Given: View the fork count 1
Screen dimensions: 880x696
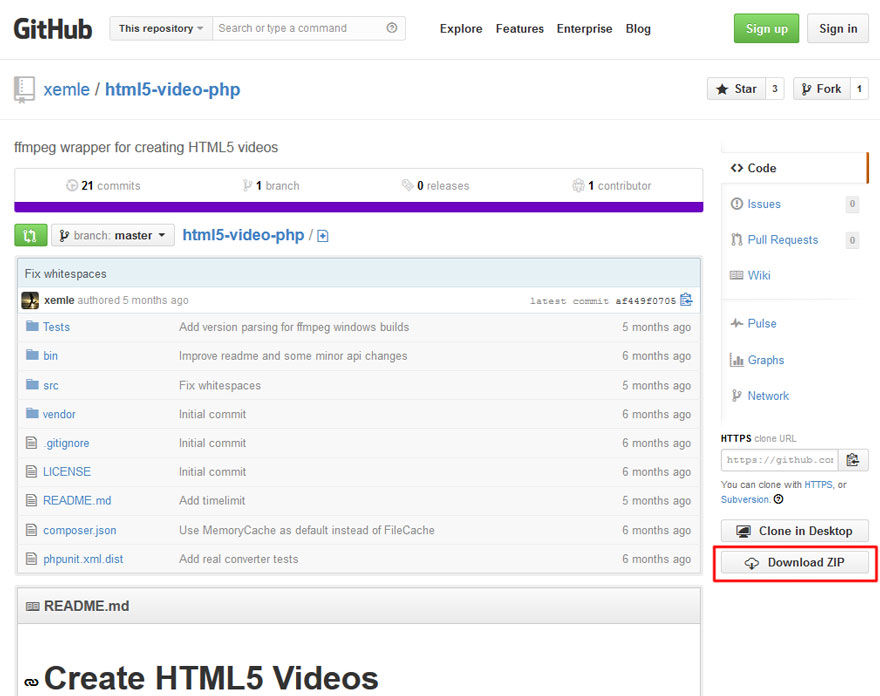Looking at the screenshot, I should 859,89.
